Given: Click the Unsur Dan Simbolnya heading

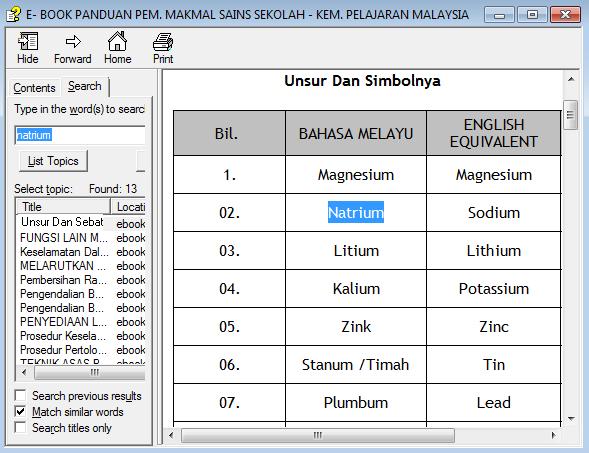Looking at the screenshot, I should 362,81.
